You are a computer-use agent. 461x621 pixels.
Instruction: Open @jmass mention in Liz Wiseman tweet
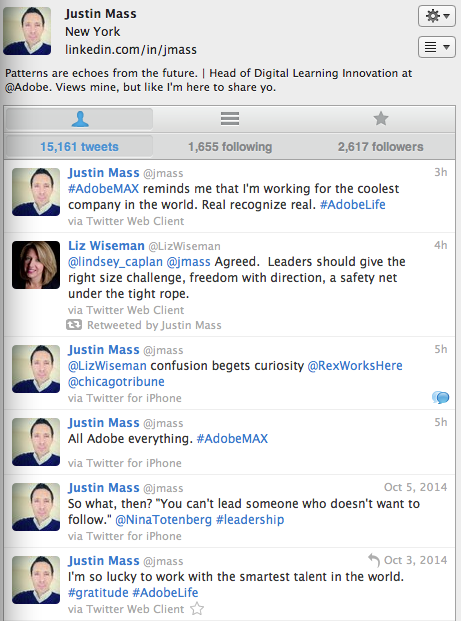[189, 262]
